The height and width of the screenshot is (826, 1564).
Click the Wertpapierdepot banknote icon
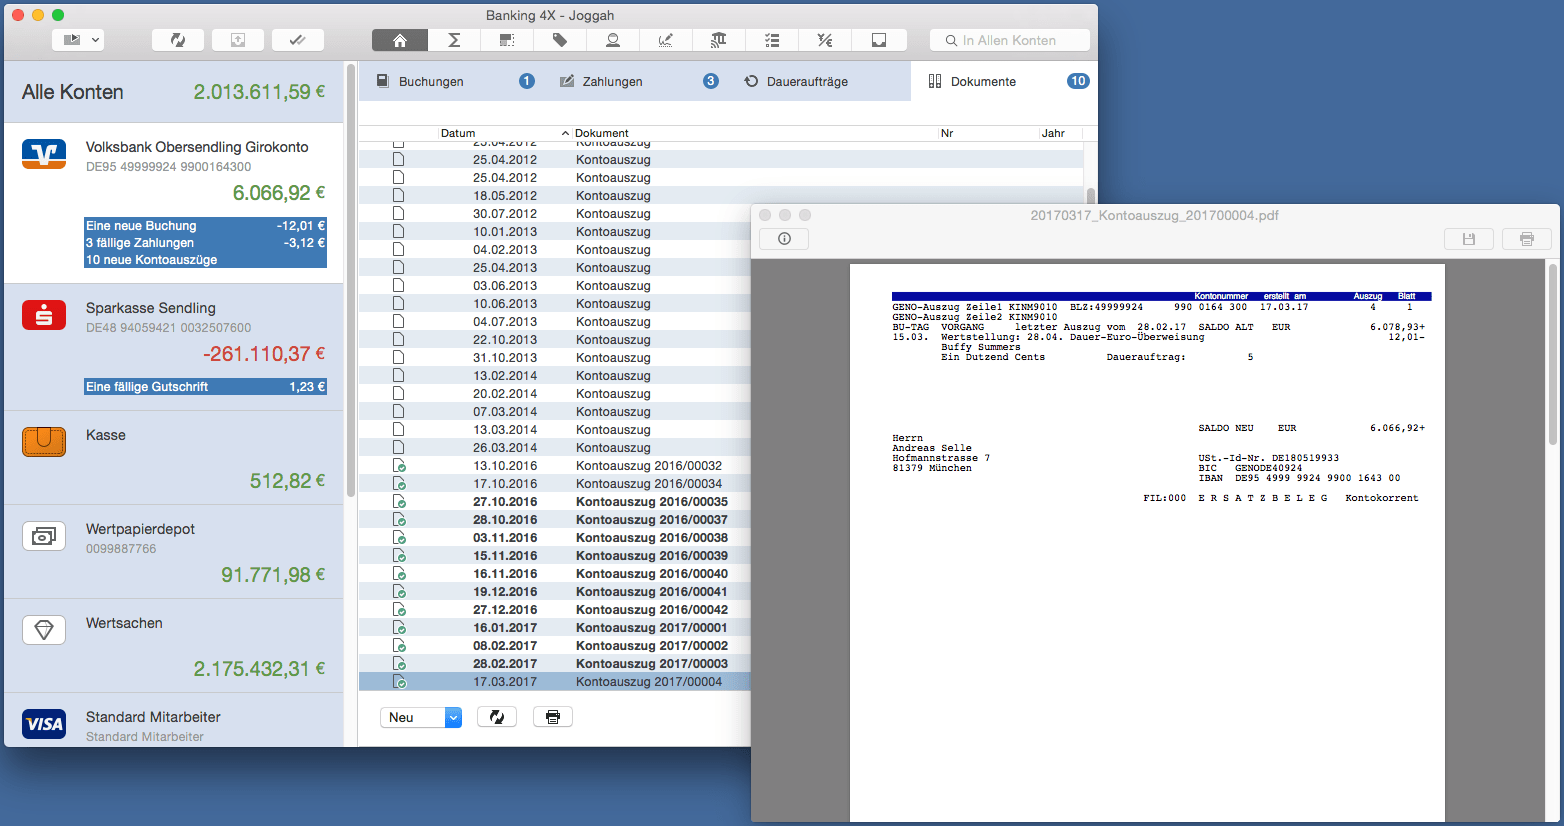pyautogui.click(x=44, y=536)
